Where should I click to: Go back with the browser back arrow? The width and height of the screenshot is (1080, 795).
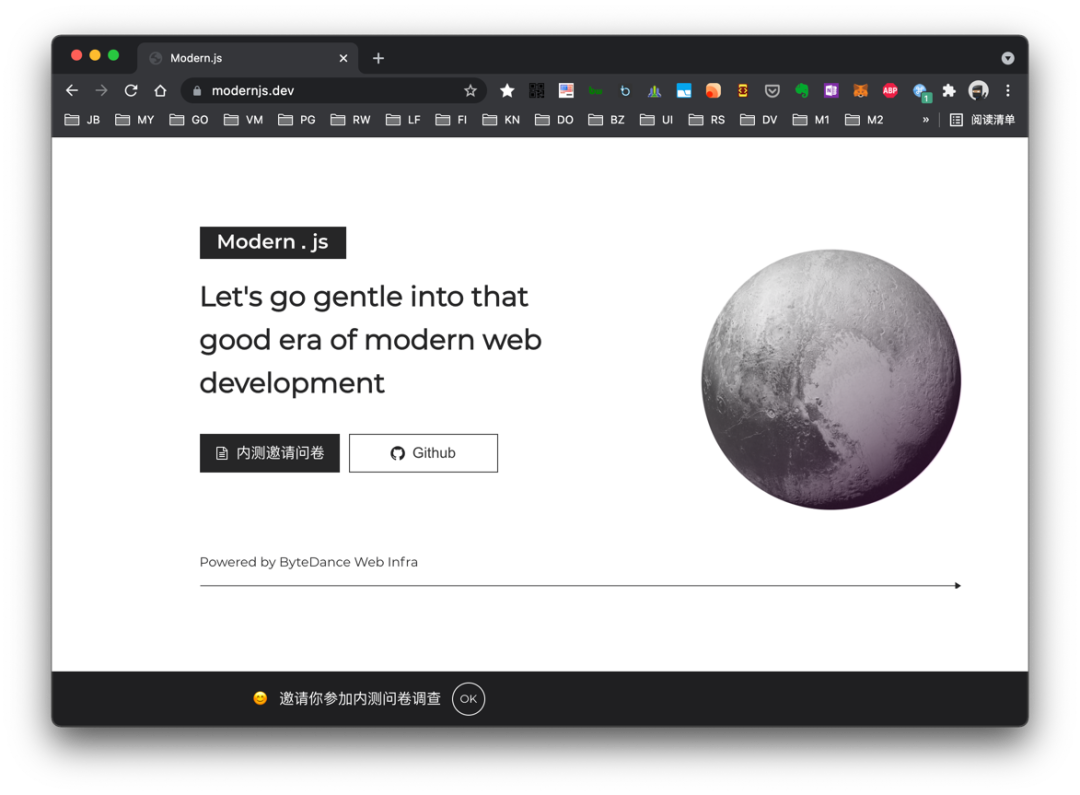[x=72, y=90]
